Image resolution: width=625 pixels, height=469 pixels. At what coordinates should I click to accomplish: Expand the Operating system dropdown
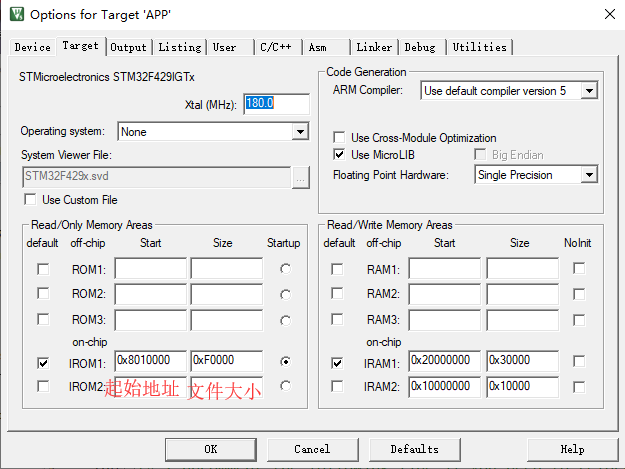(x=301, y=131)
